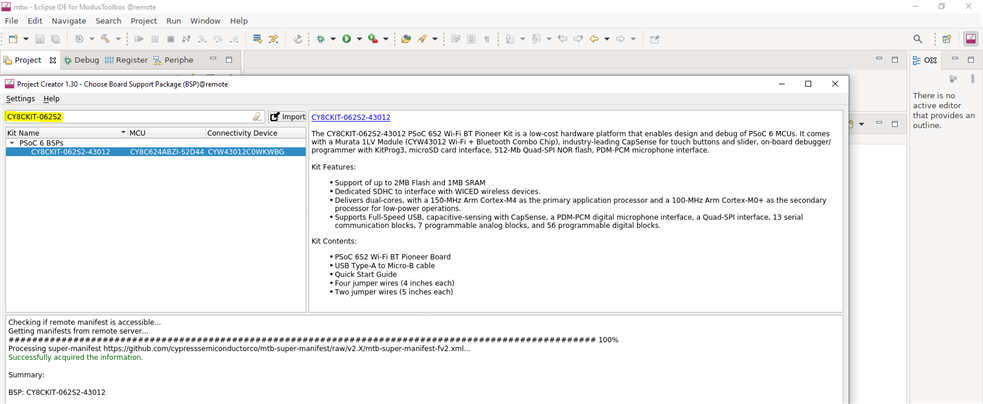The width and height of the screenshot is (983, 404).
Task: Click the green Run icon
Action: [x=347, y=39]
